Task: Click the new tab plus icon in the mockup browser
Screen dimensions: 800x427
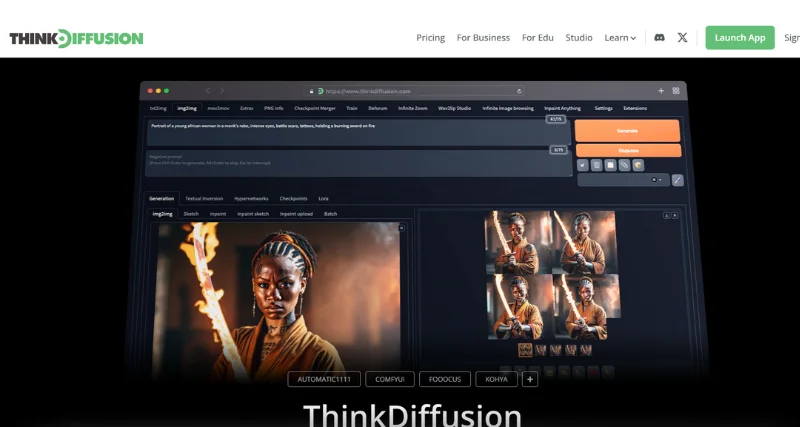Action: click(661, 91)
